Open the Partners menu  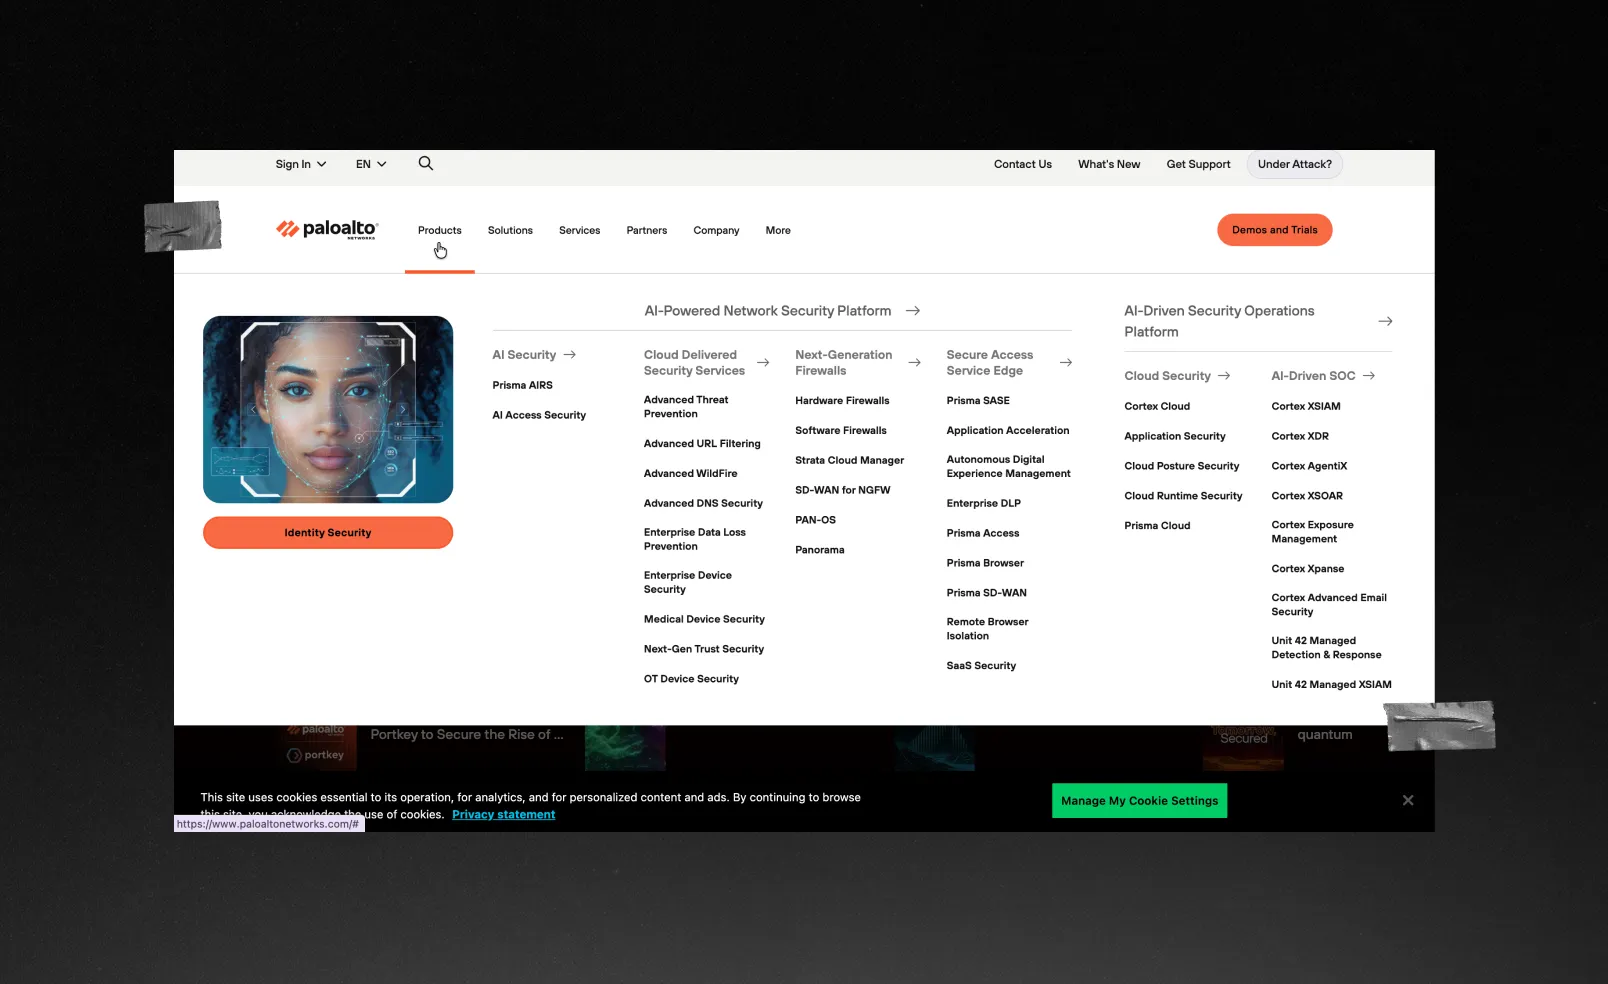(x=647, y=230)
